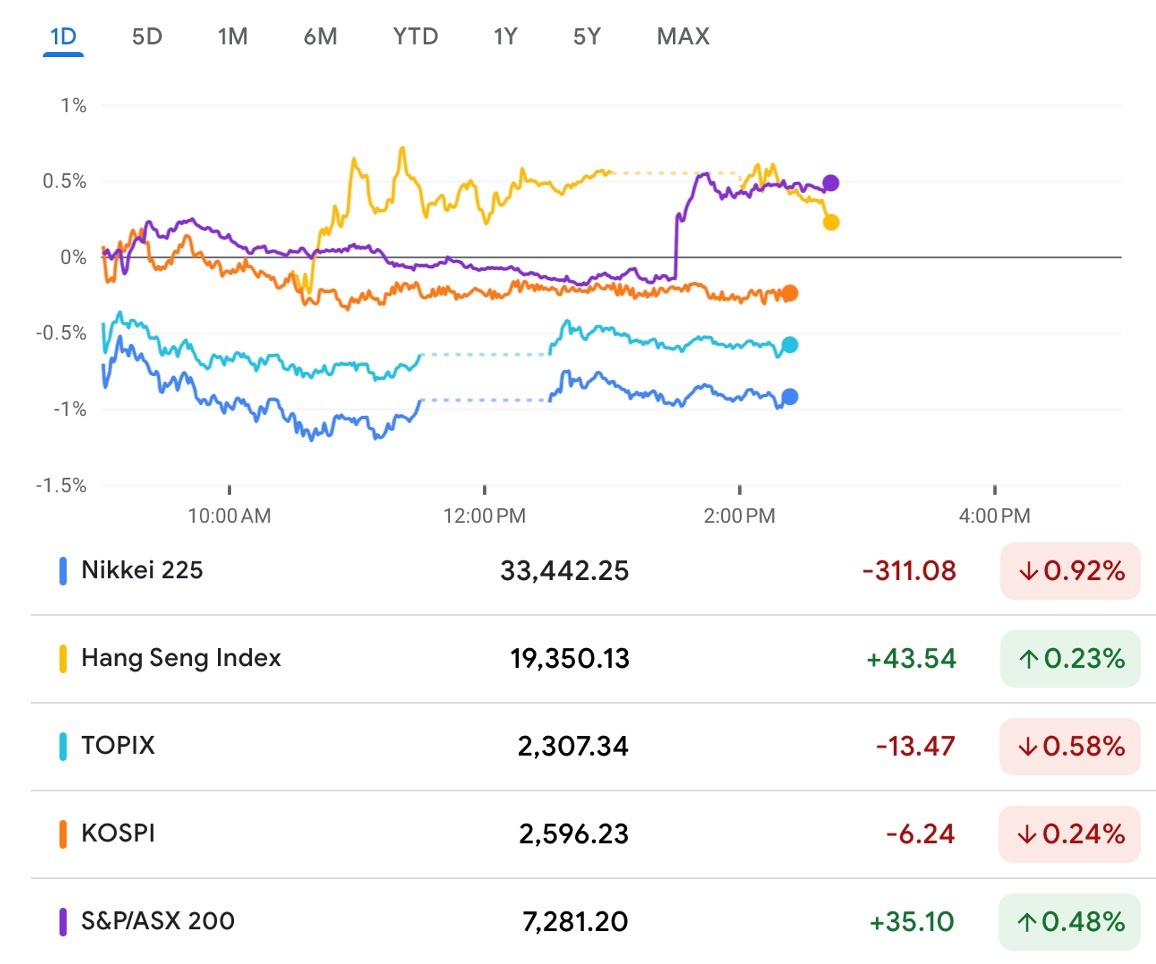The width and height of the screenshot is (1156, 964).
Task: Open the Nikkei 225 index row
Action: (x=593, y=570)
